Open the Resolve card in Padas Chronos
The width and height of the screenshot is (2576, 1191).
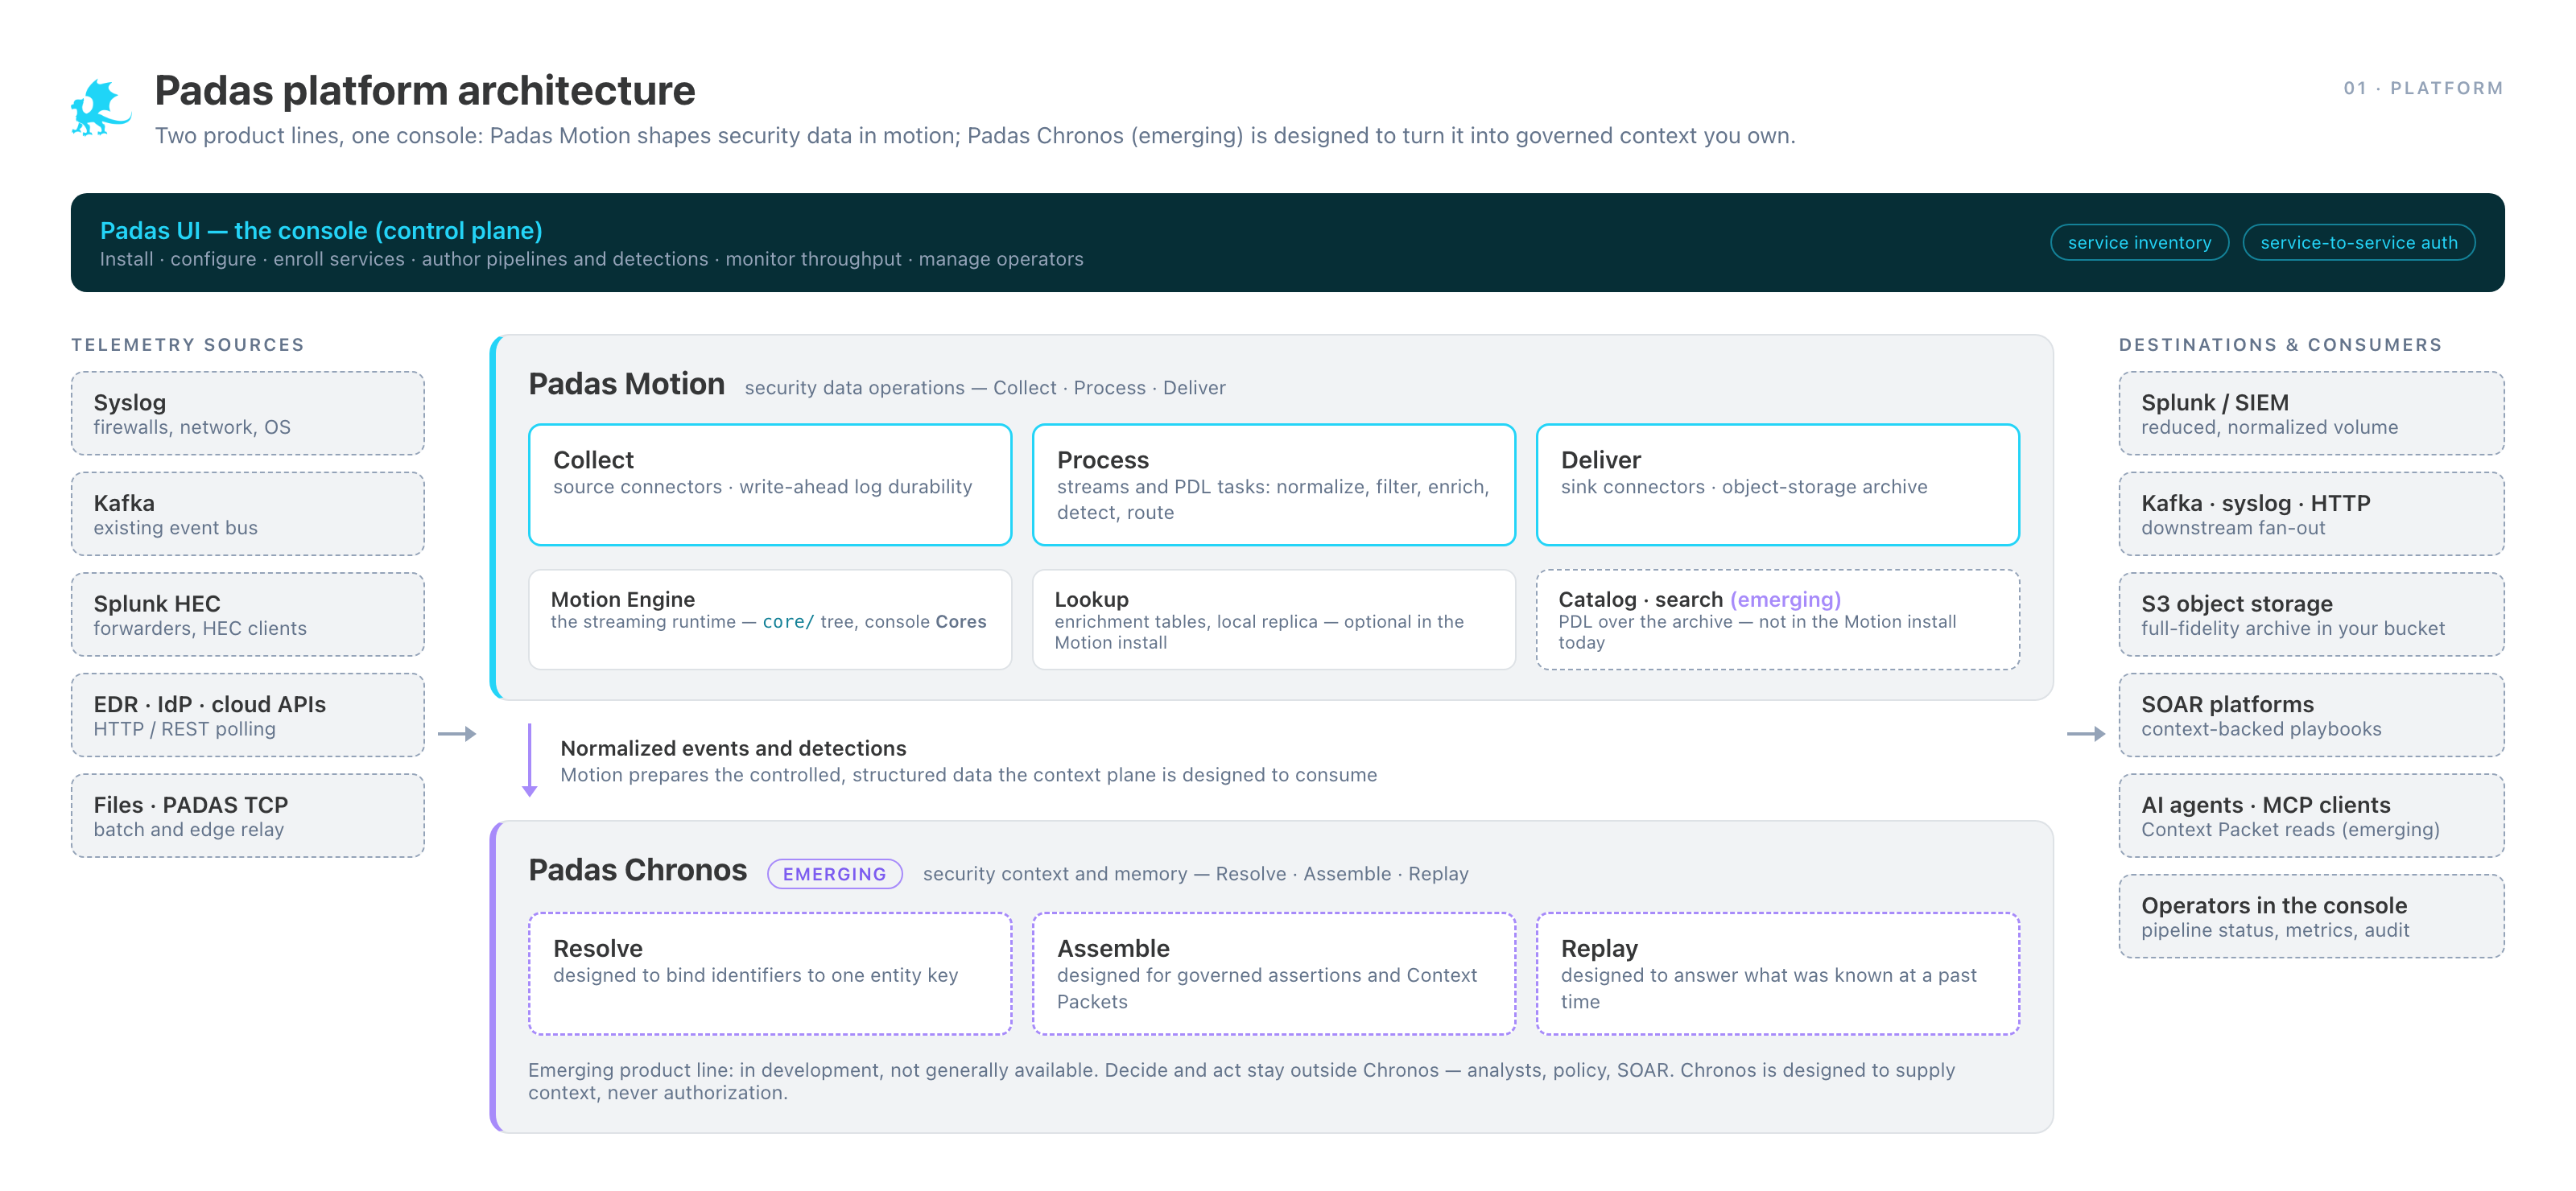[770, 974]
